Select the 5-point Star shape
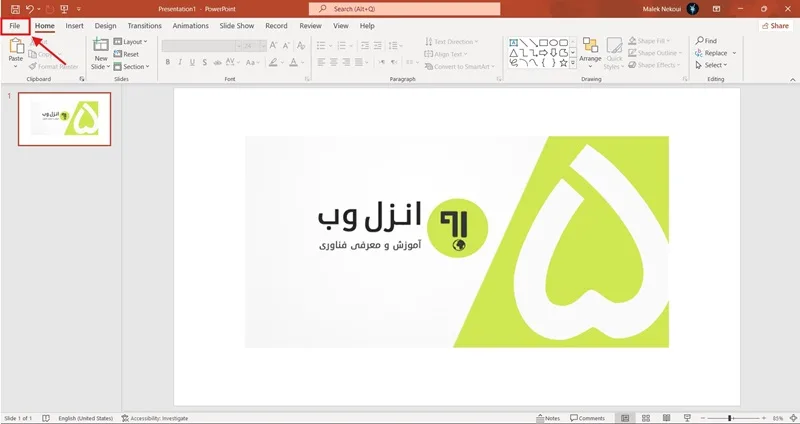 [563, 63]
